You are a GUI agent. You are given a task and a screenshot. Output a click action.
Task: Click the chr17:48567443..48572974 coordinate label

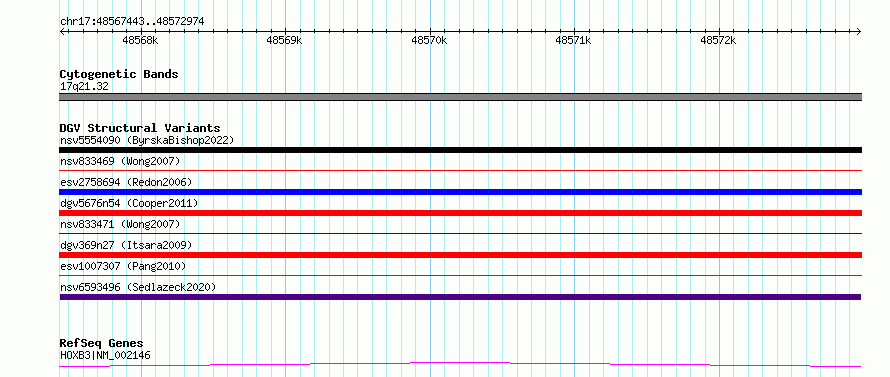pos(132,22)
